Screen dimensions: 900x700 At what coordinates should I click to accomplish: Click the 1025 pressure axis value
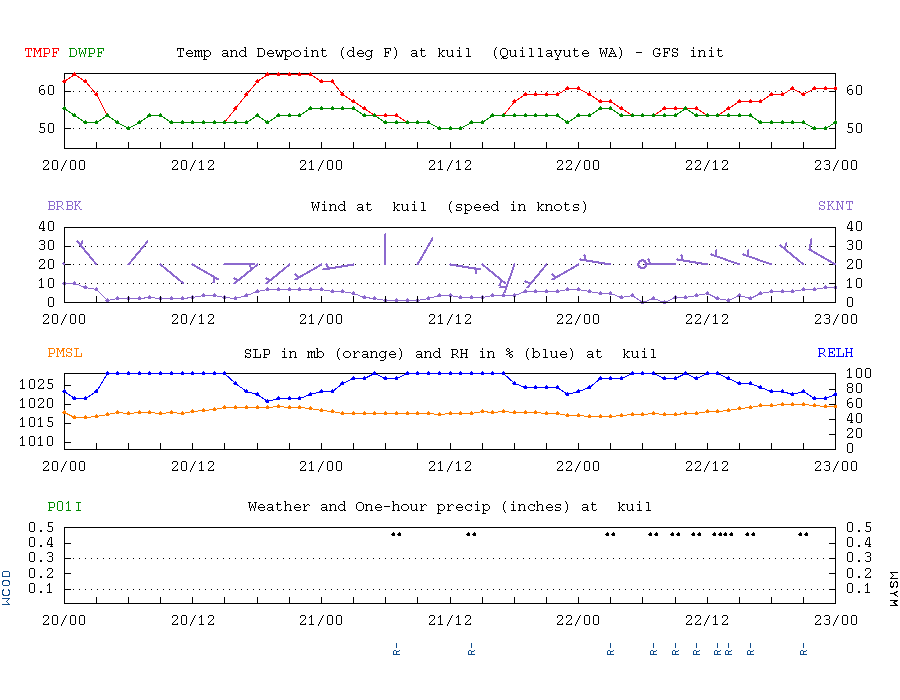pos(37,384)
